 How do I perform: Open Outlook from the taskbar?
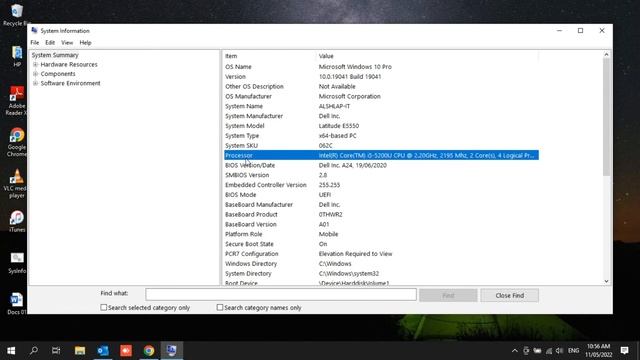[x=103, y=350]
